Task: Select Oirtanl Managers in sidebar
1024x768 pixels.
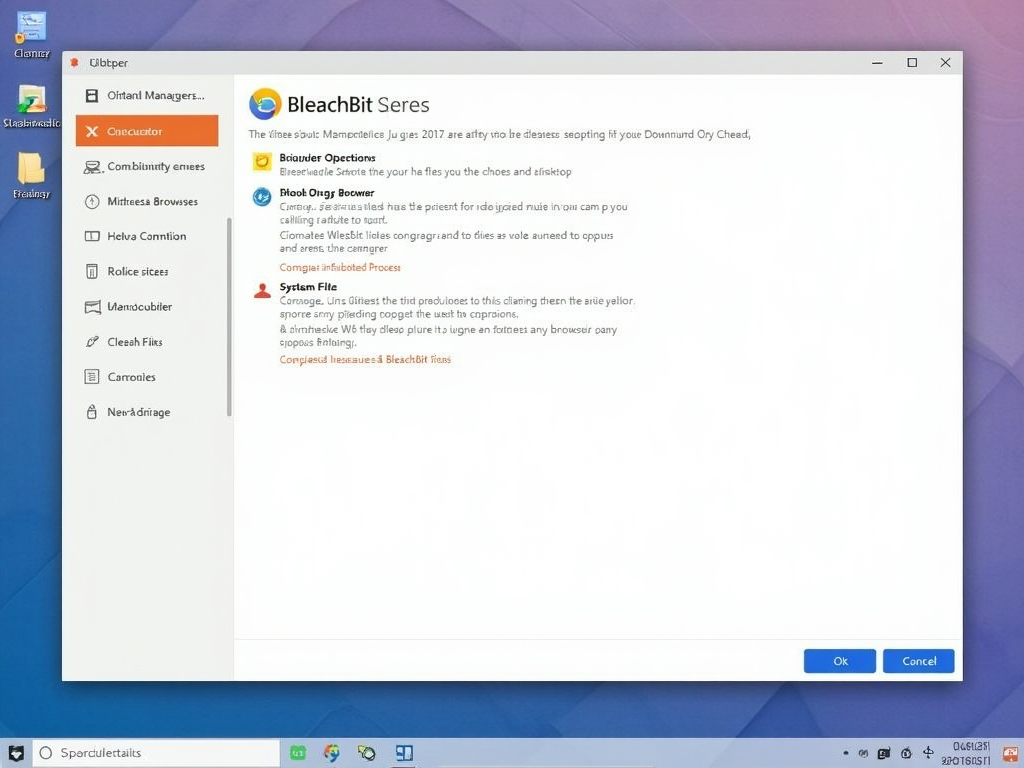Action: (147, 96)
